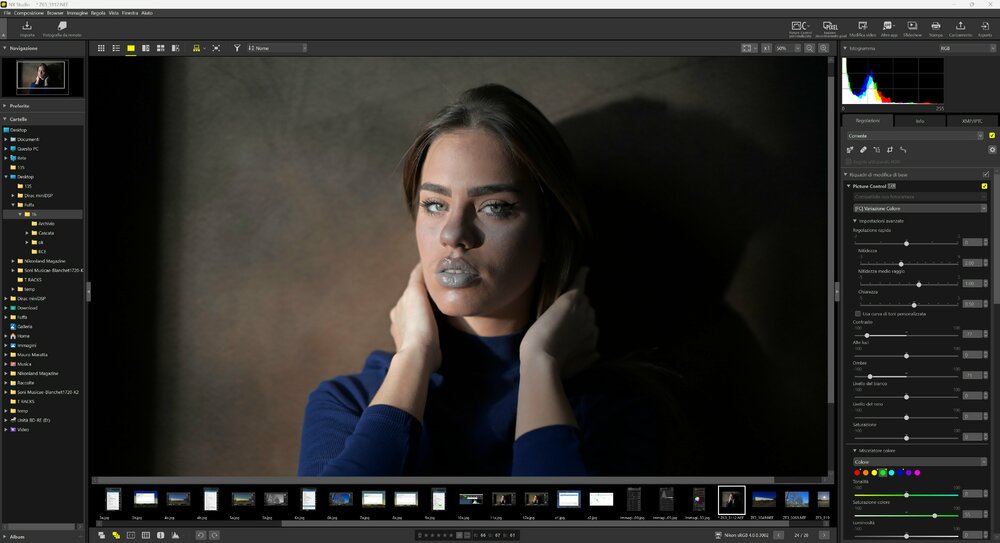Click the Stampa printer icon
1000x543 pixels.
pyautogui.click(x=936, y=28)
